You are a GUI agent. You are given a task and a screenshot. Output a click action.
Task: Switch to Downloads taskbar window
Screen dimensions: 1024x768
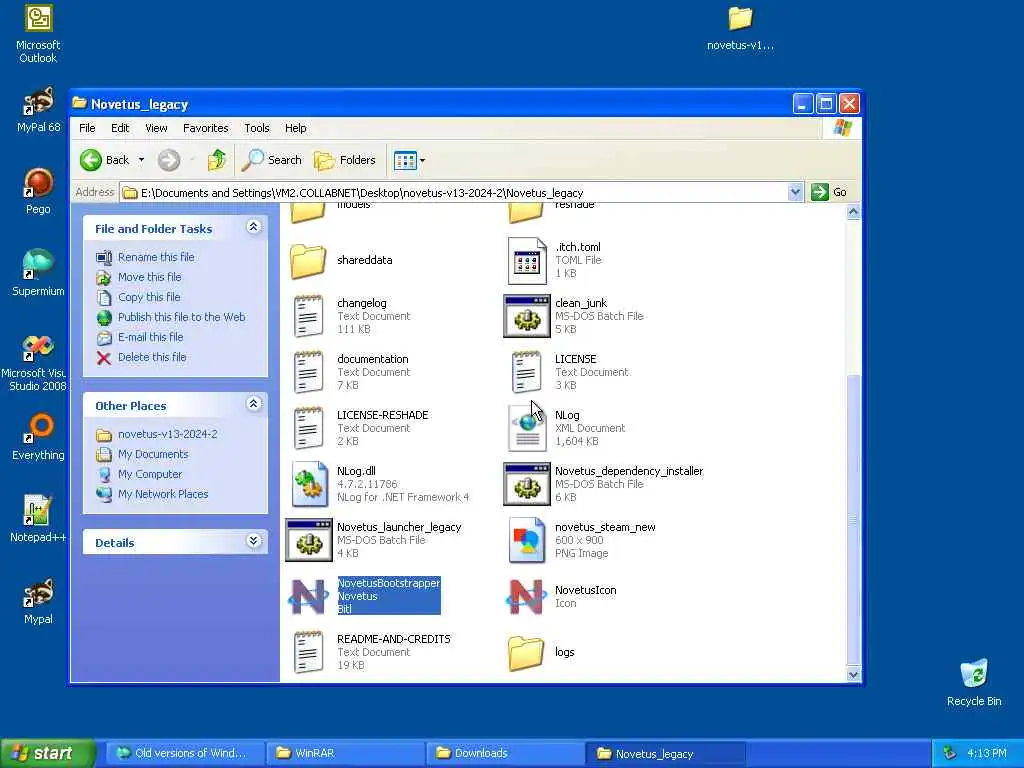[x=505, y=753]
